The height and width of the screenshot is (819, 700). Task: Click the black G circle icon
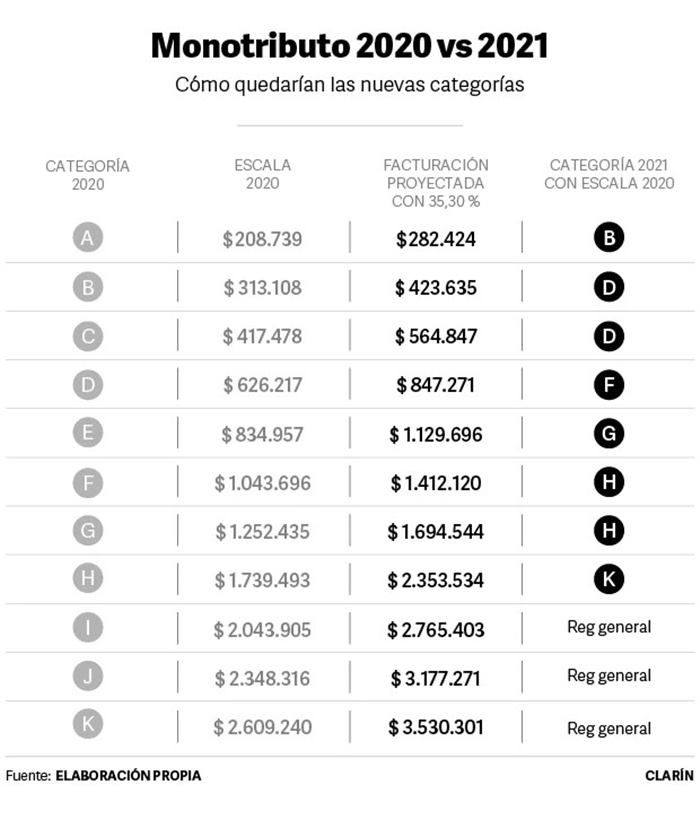[609, 433]
